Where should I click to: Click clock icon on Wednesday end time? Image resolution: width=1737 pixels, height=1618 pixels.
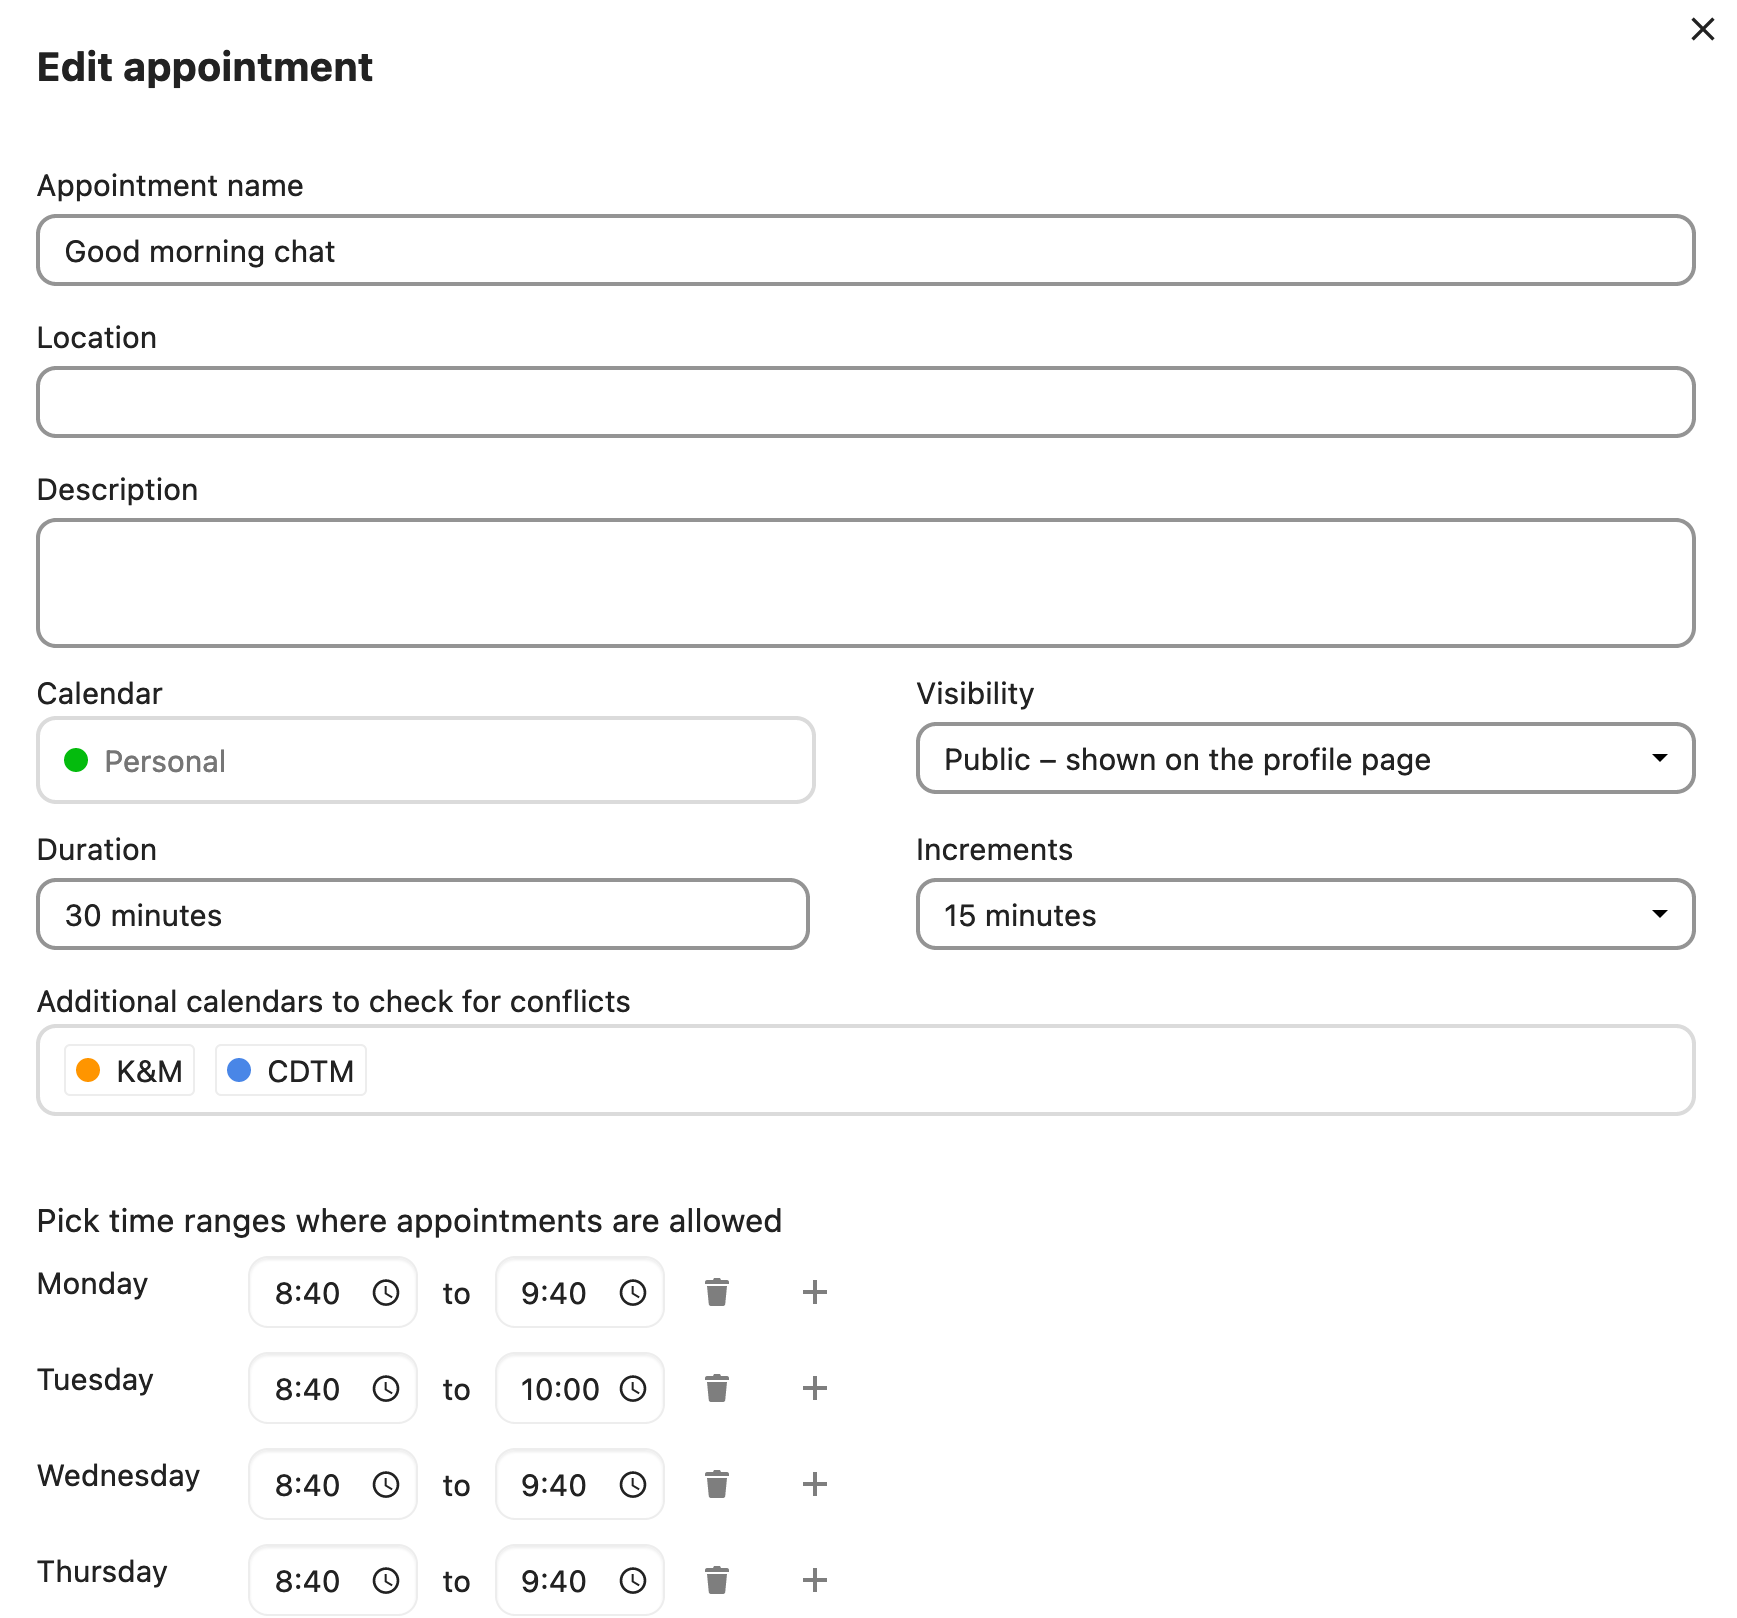633,1485
